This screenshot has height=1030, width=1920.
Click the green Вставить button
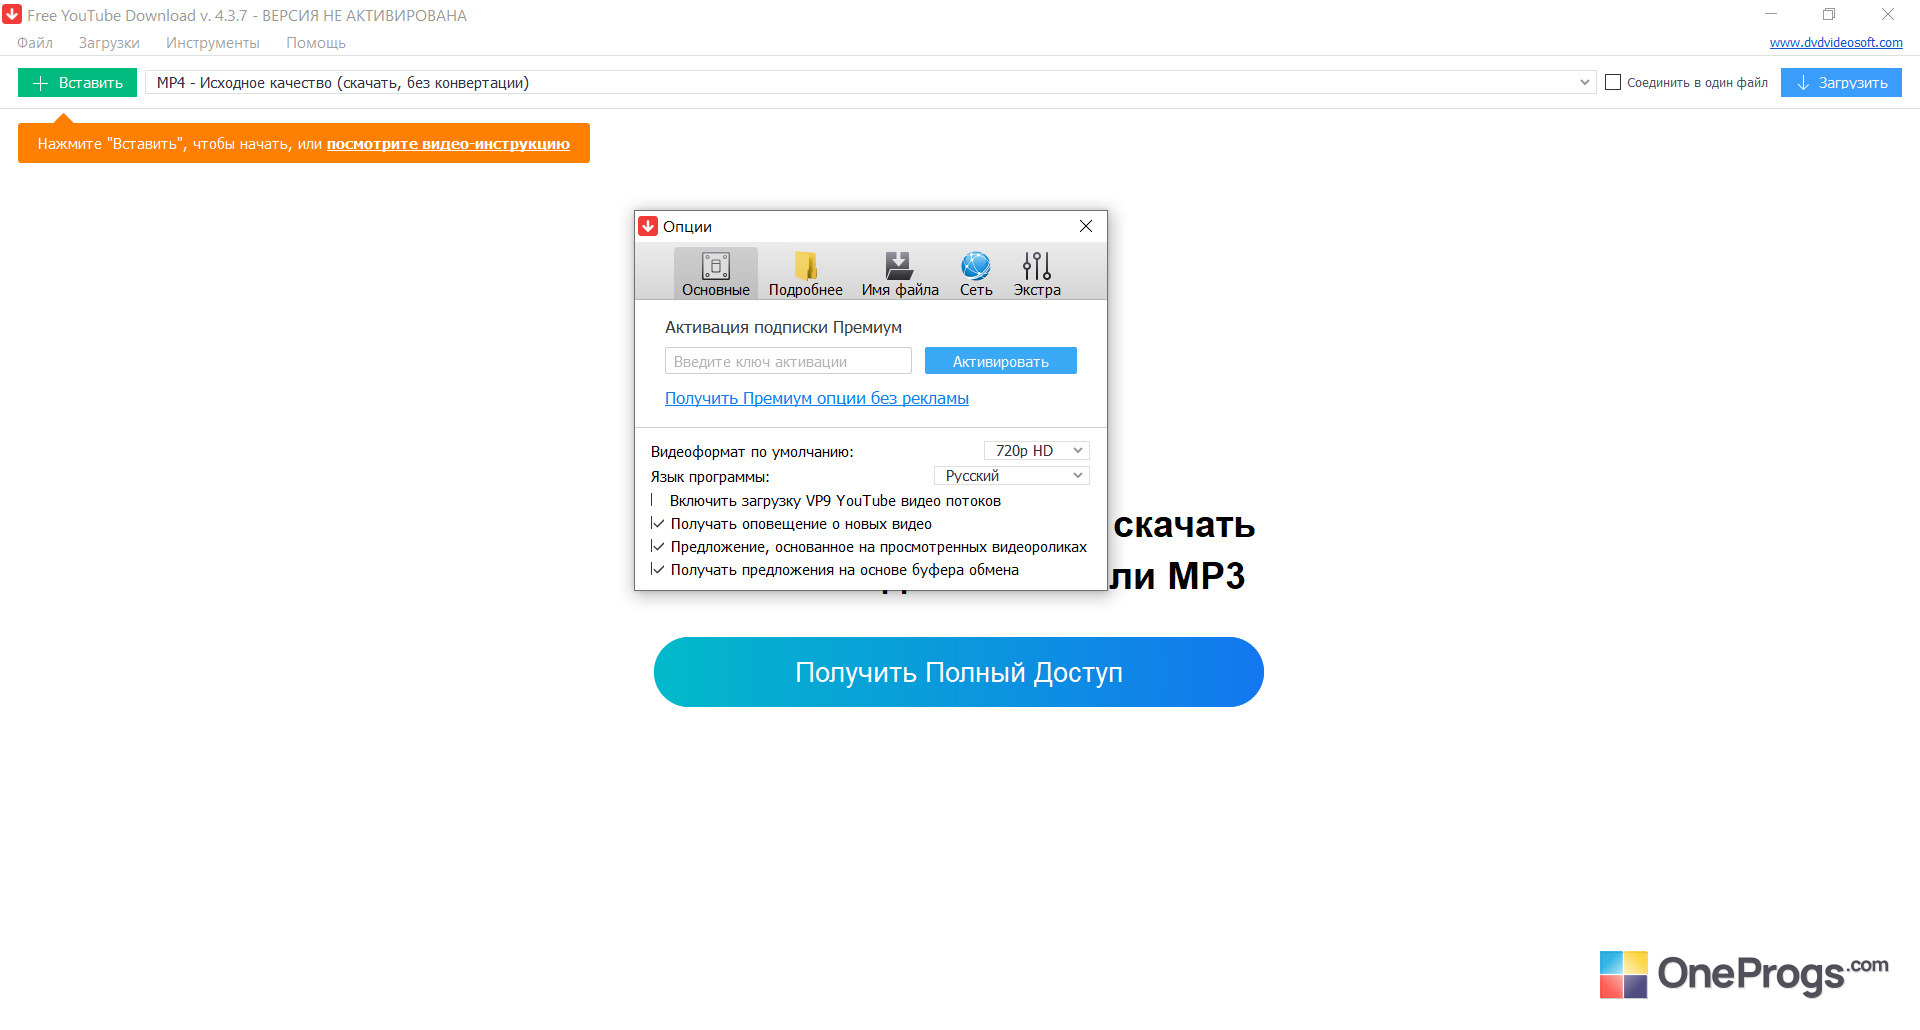(x=77, y=82)
